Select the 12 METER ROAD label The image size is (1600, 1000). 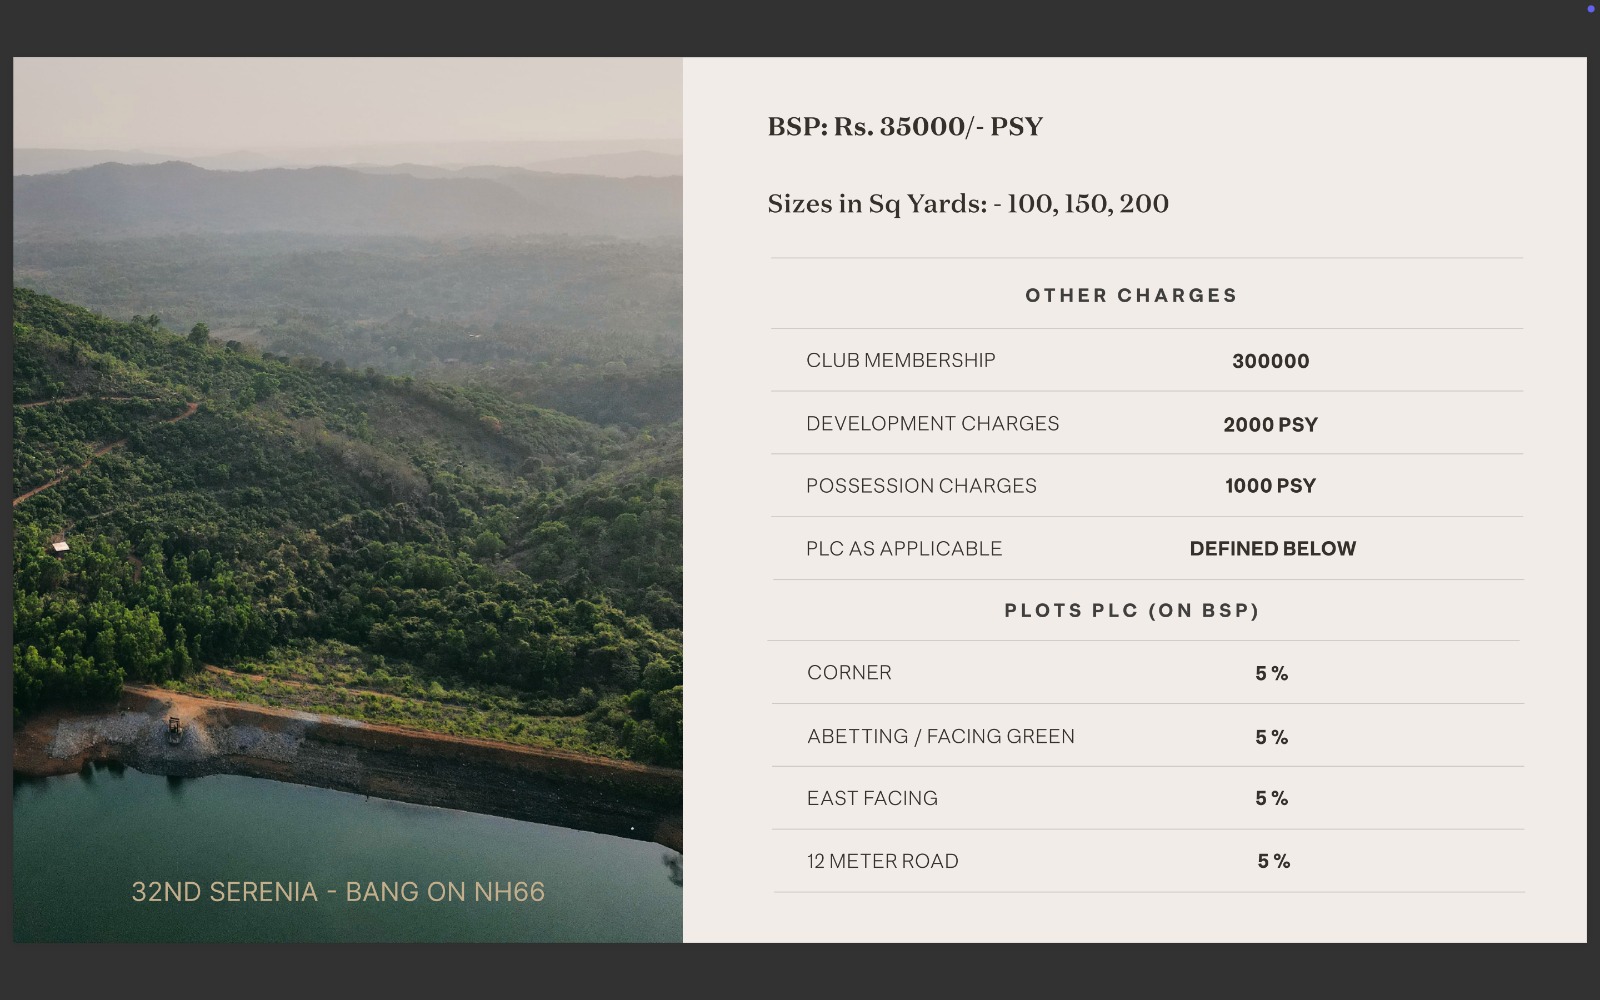click(x=882, y=861)
